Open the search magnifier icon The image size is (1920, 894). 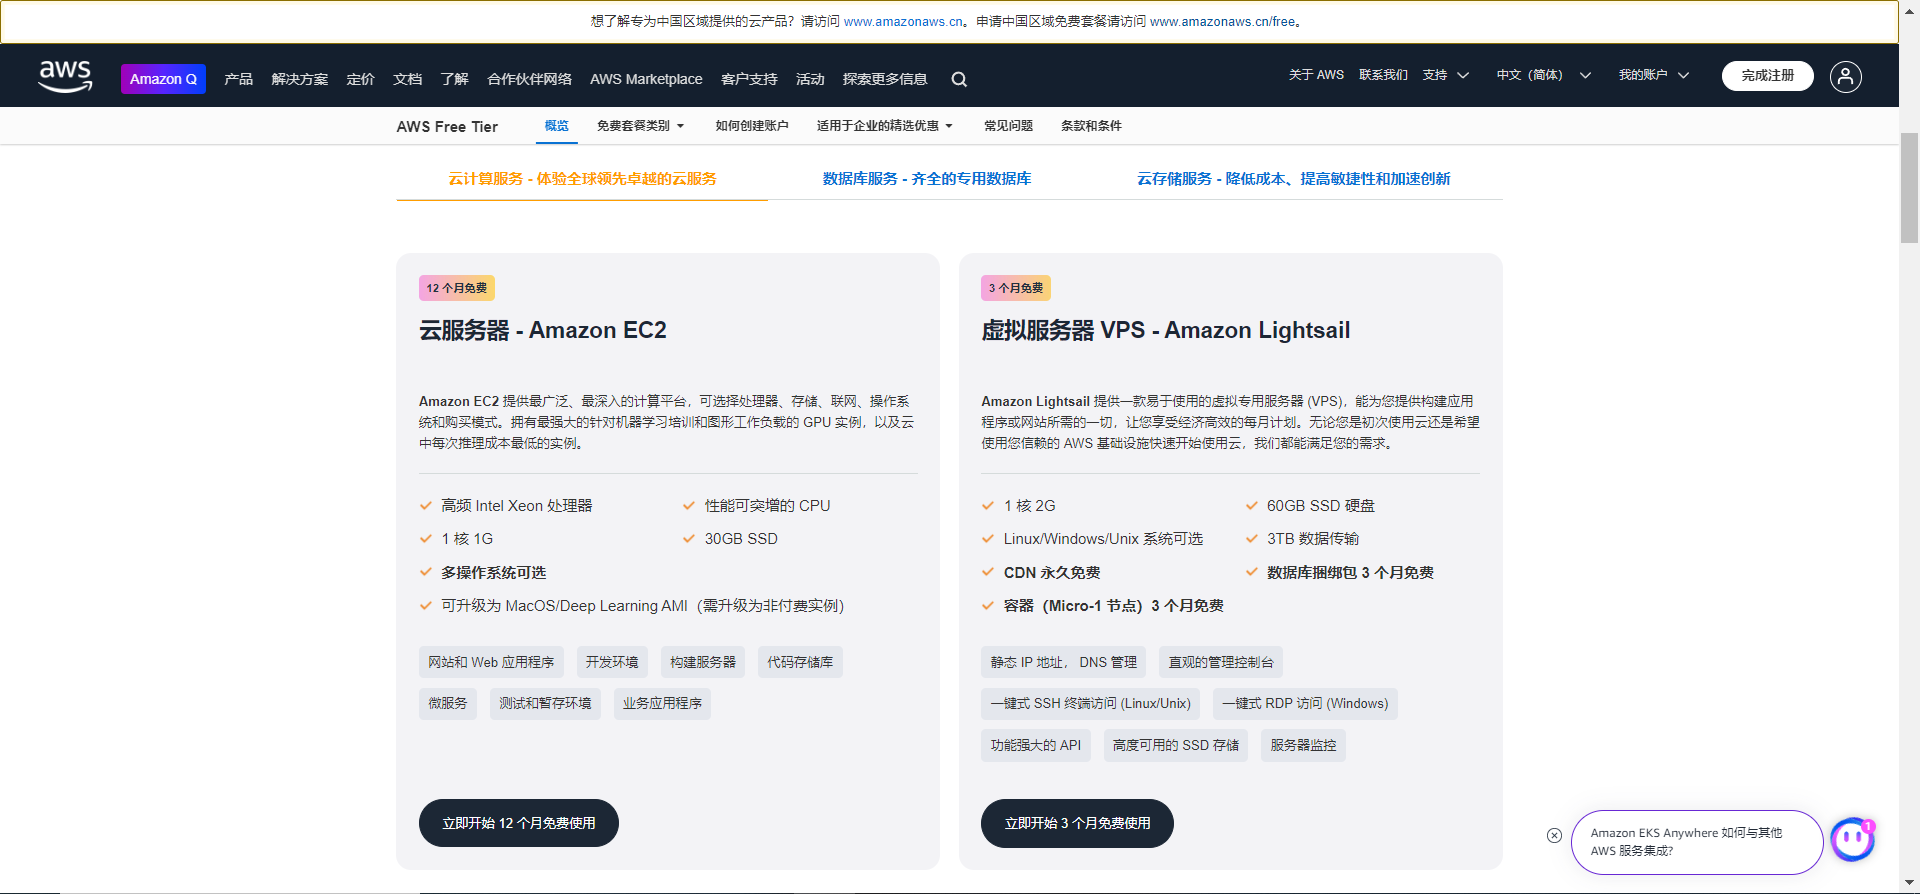click(959, 79)
